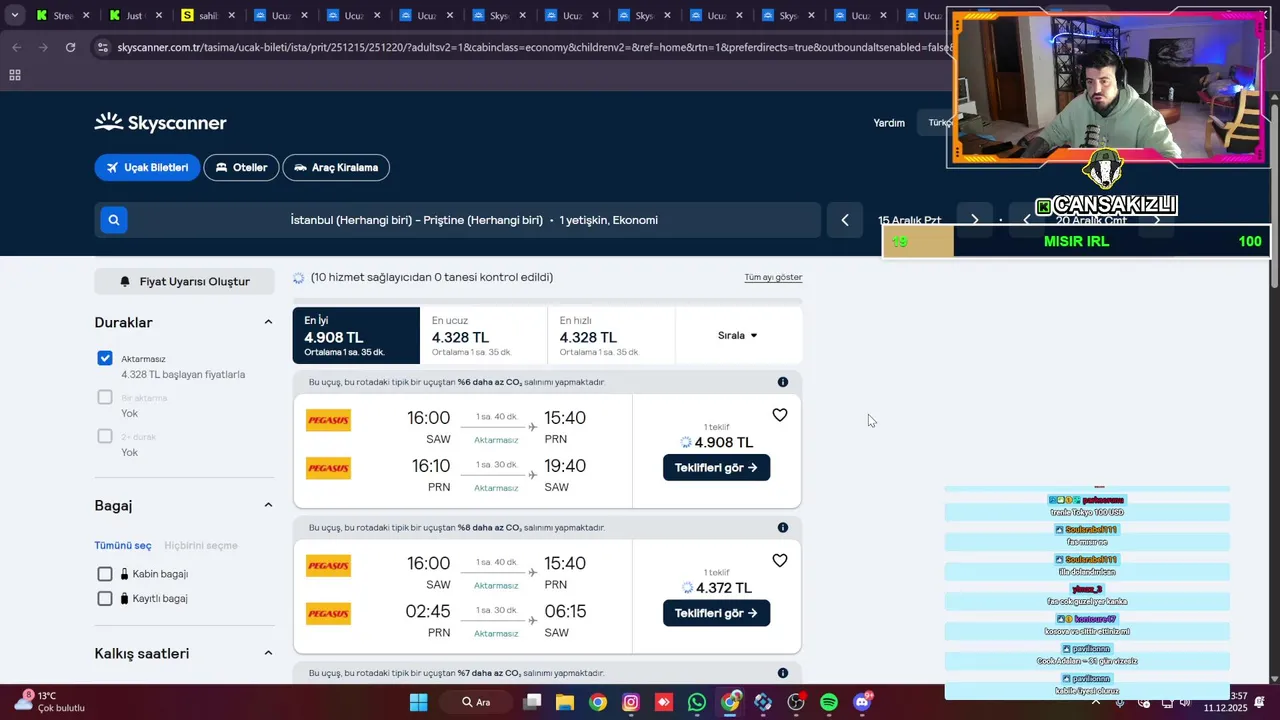Click Teklifleri gör for 4.372 TL flight

[x=716, y=613]
